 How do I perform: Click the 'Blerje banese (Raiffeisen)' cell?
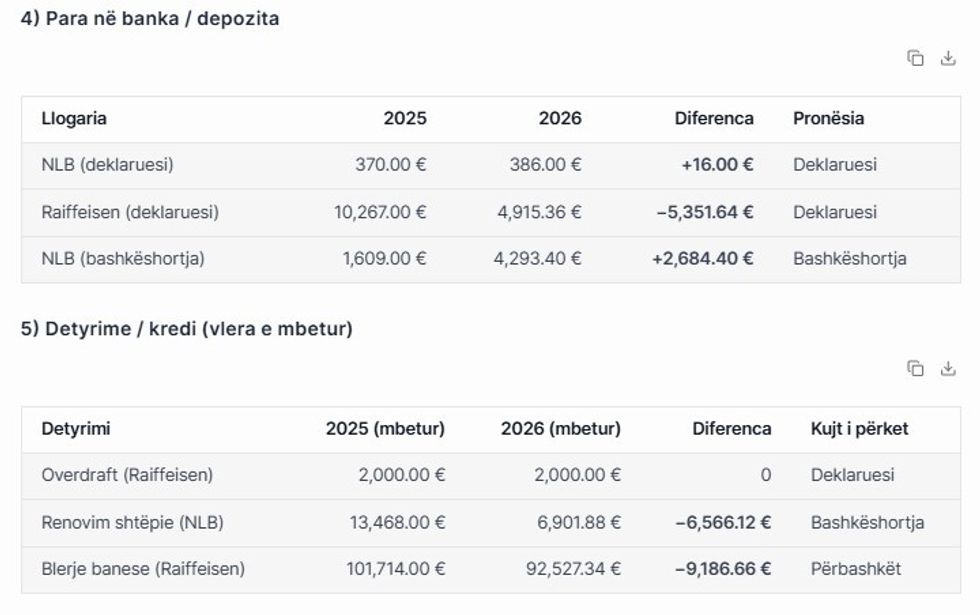click(x=143, y=569)
